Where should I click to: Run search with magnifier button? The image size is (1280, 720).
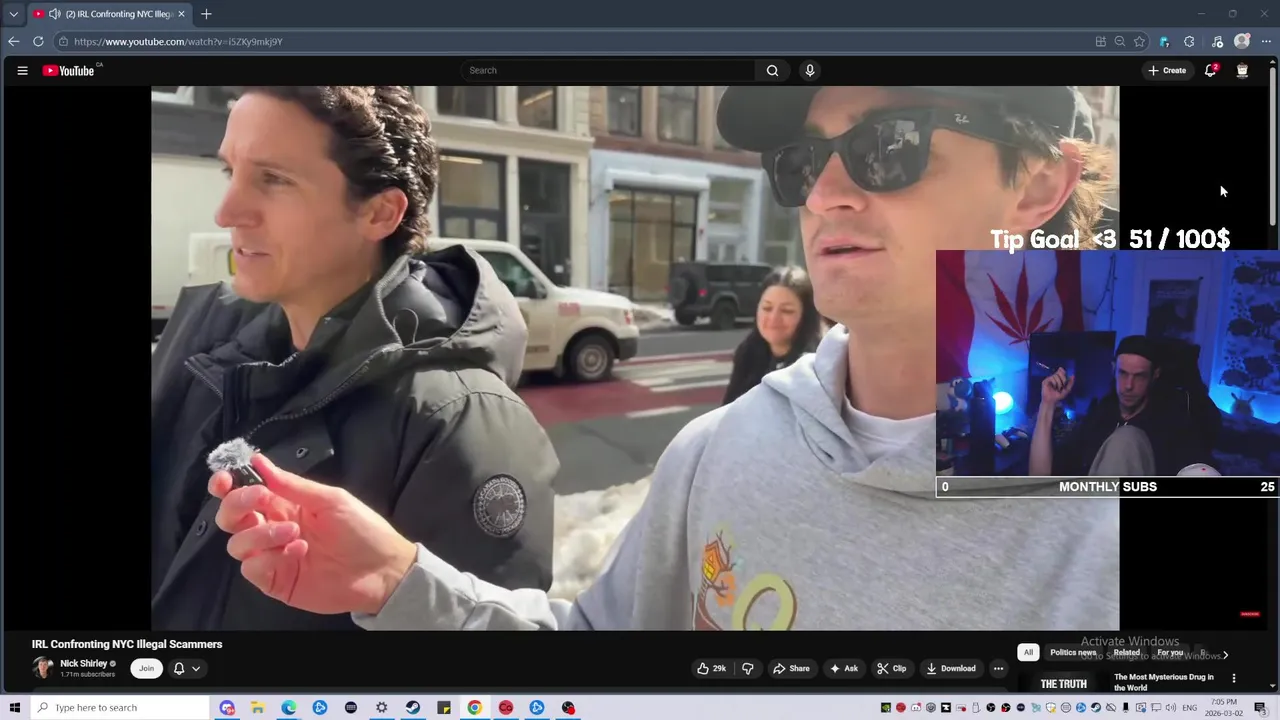coord(772,70)
